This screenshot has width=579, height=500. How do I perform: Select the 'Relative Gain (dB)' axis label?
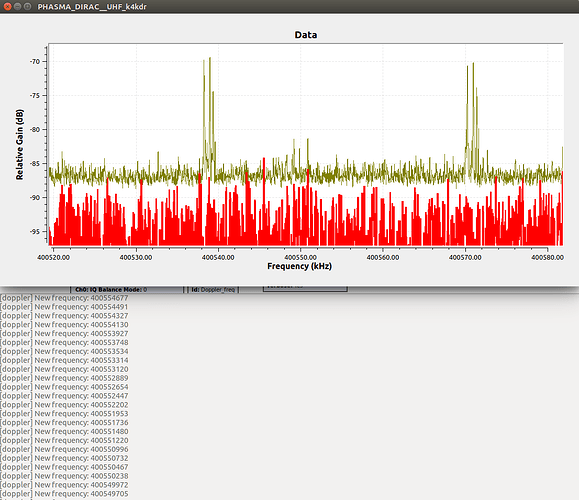pos(20,144)
